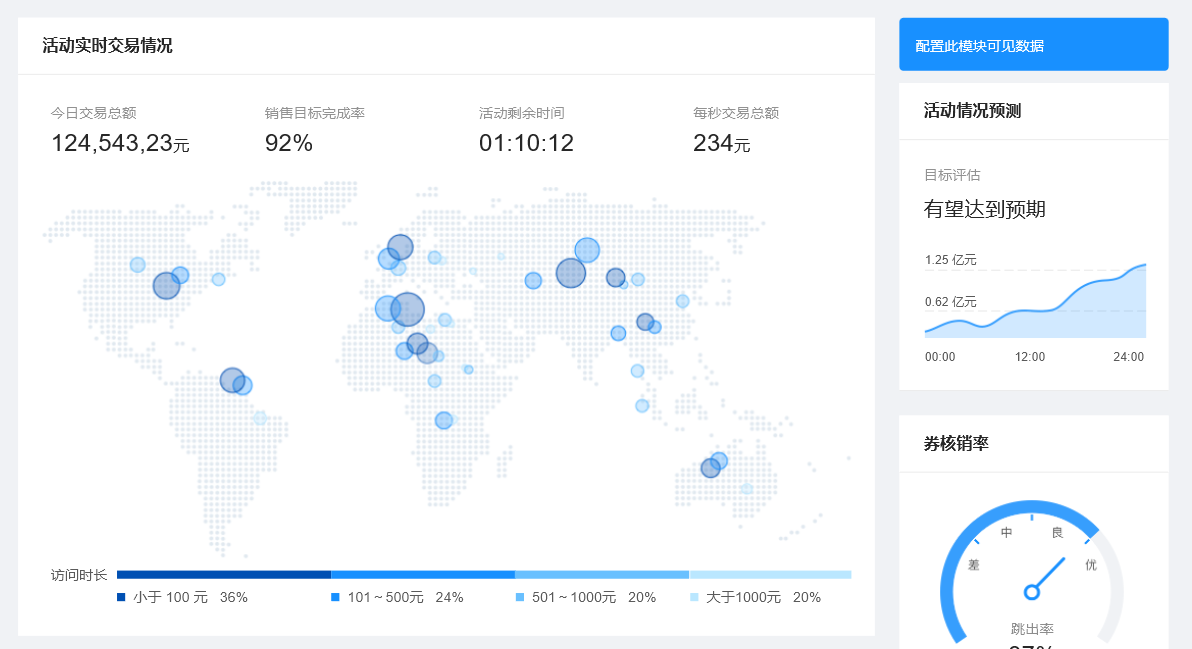Screen dimensions: 1192x649
Task: Click the dark blue 小于 100 元 legend square
Action: click(121, 597)
